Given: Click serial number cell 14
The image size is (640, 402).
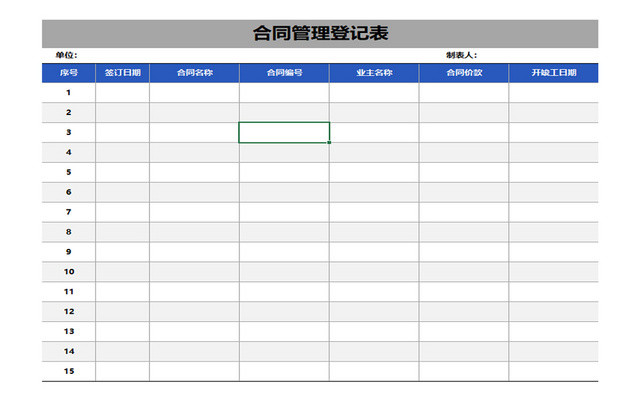Looking at the screenshot, I should (x=69, y=351).
